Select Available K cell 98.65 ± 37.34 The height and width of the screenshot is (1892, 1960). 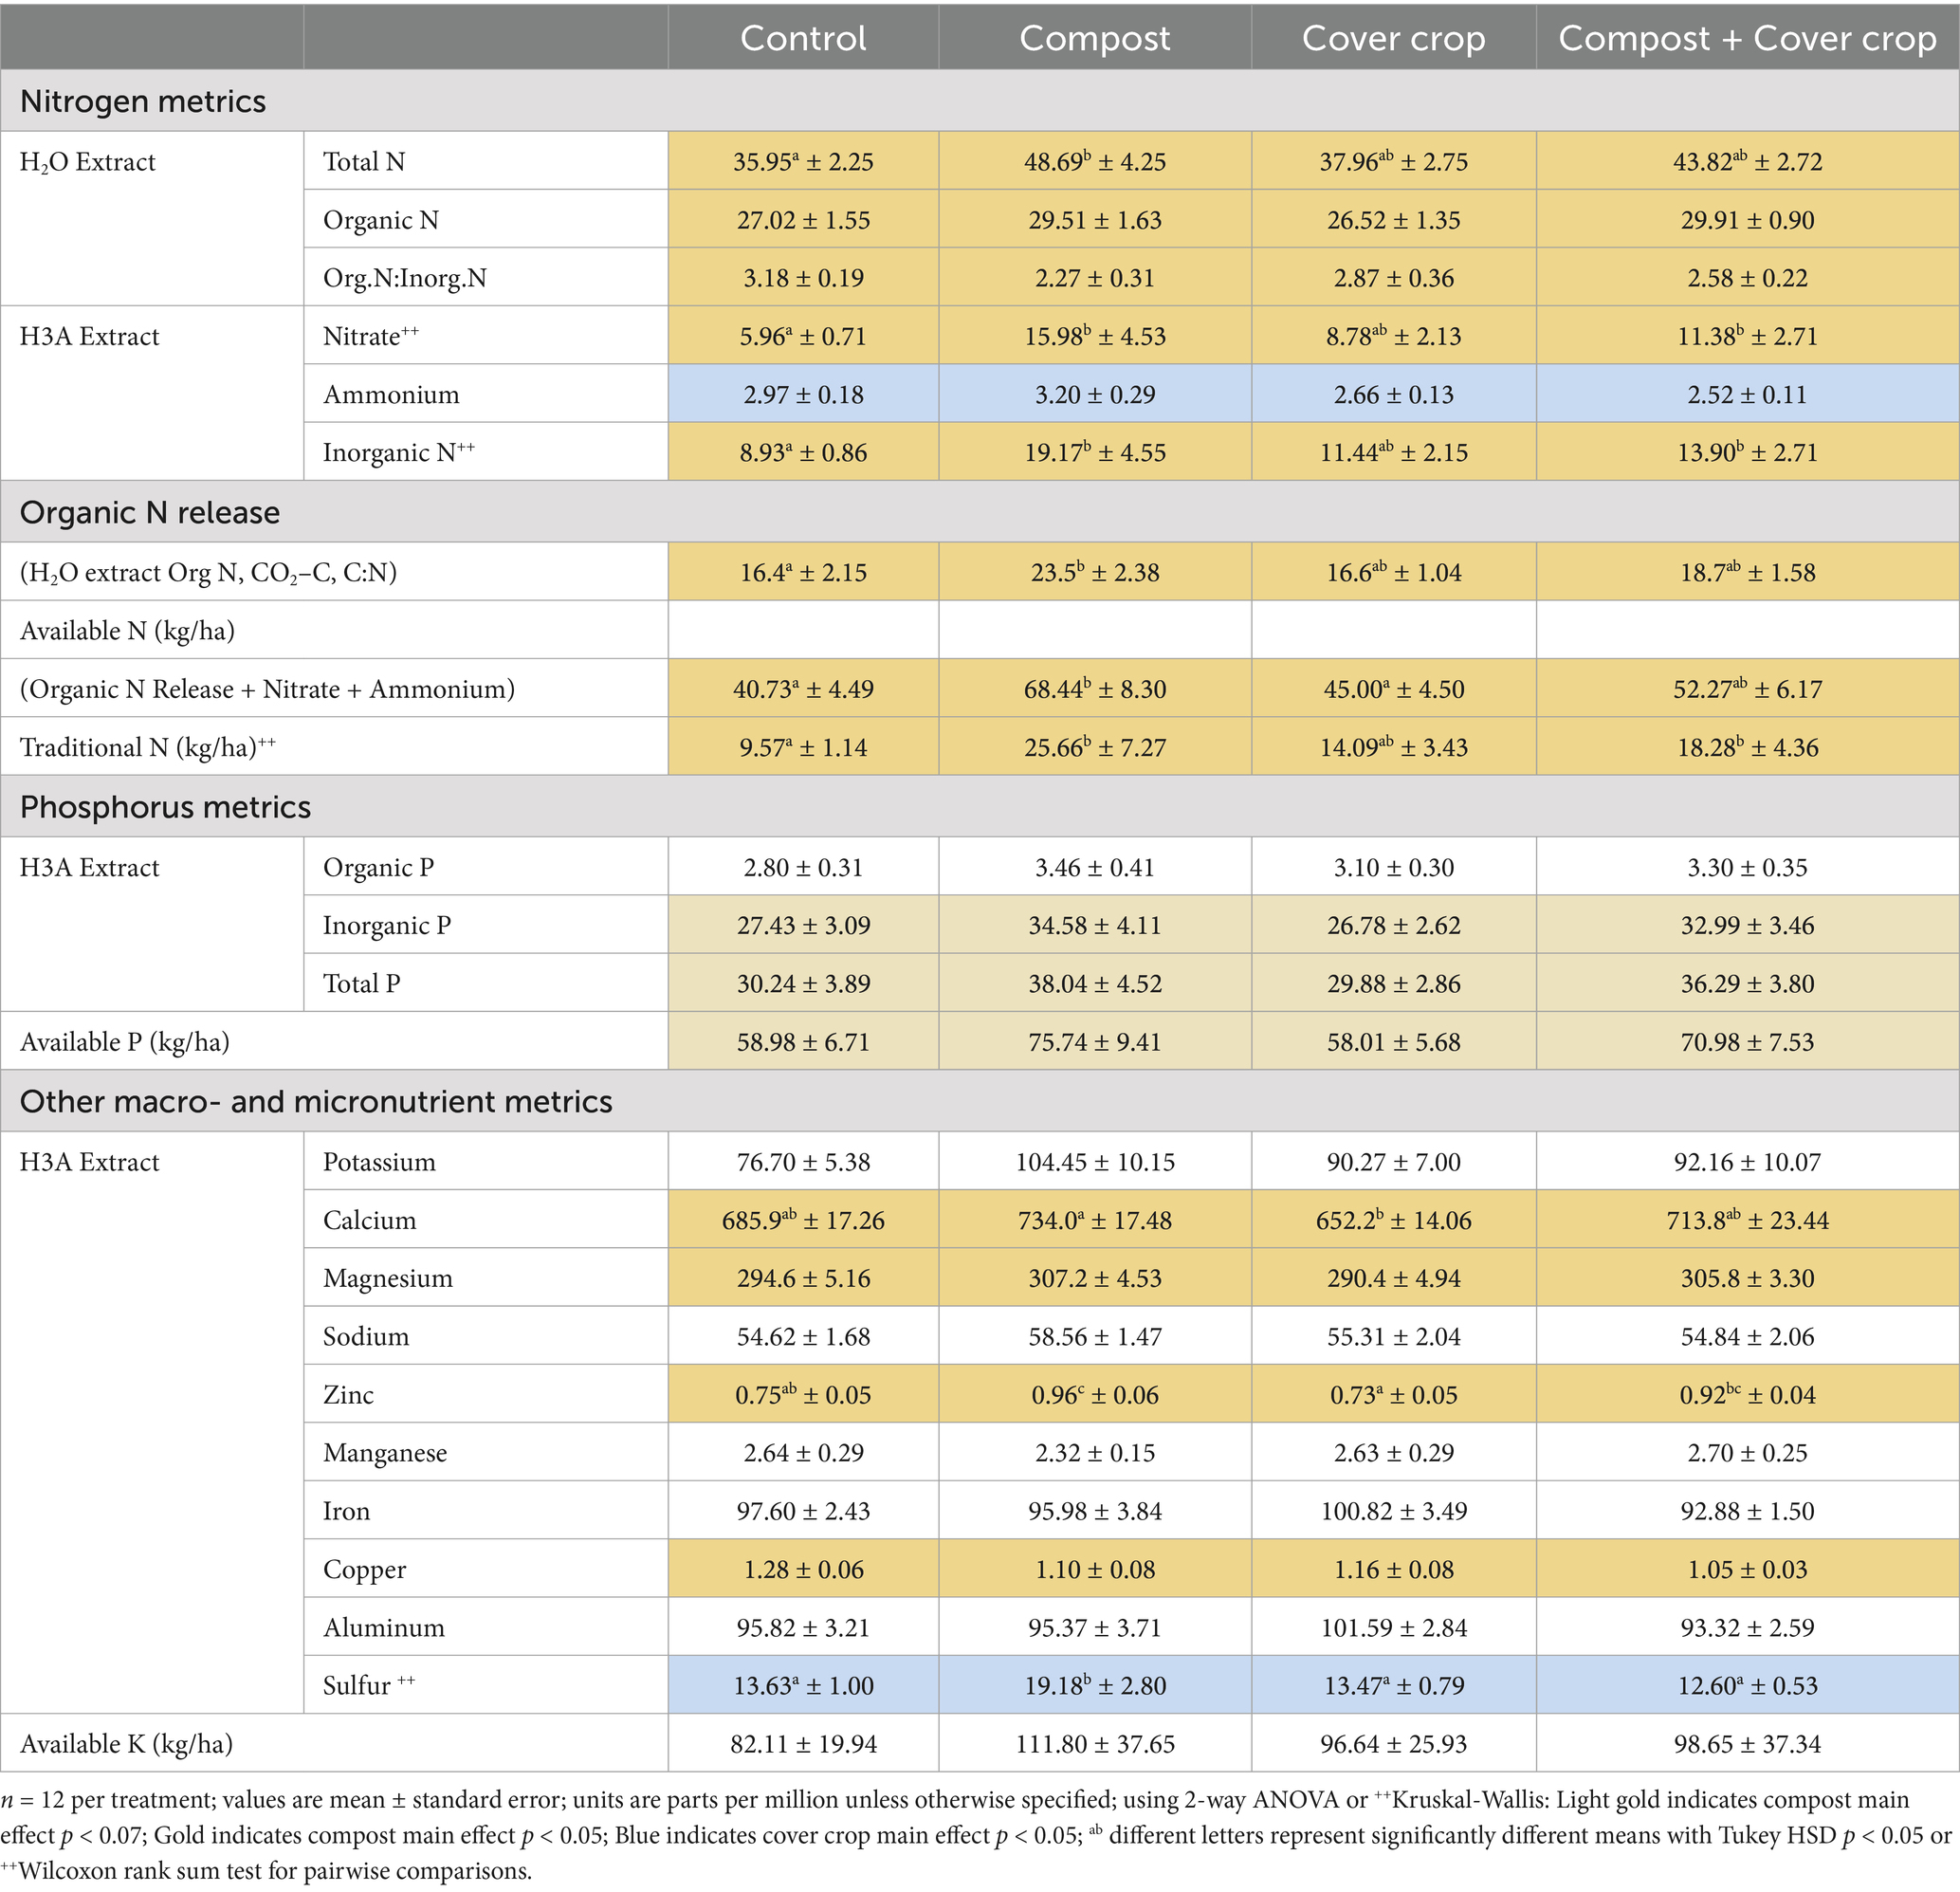[1747, 1744]
